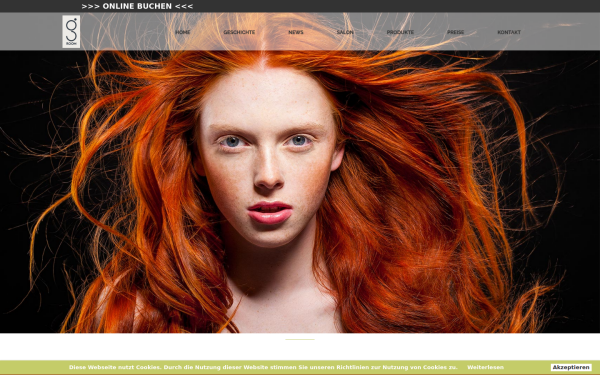Click the cookie notice text

[x=263, y=367]
